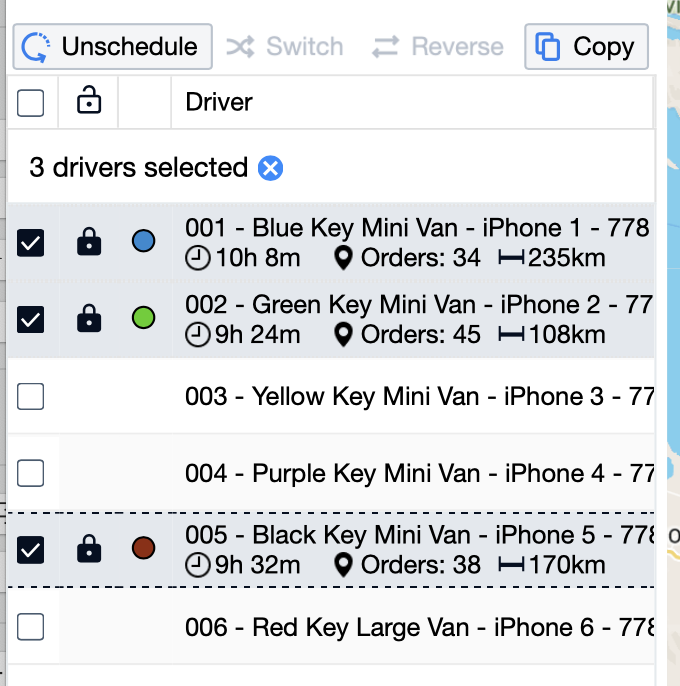
Task: Click the lock column header icon
Action: [89, 101]
